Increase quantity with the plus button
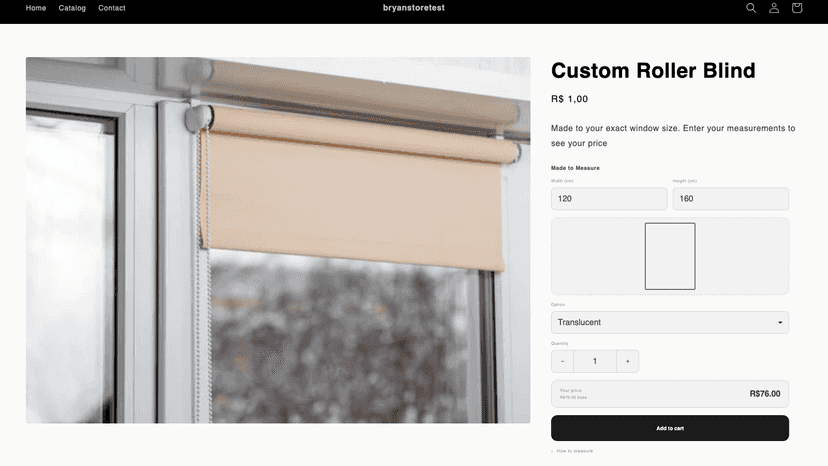This screenshot has width=828, height=466. click(x=627, y=361)
